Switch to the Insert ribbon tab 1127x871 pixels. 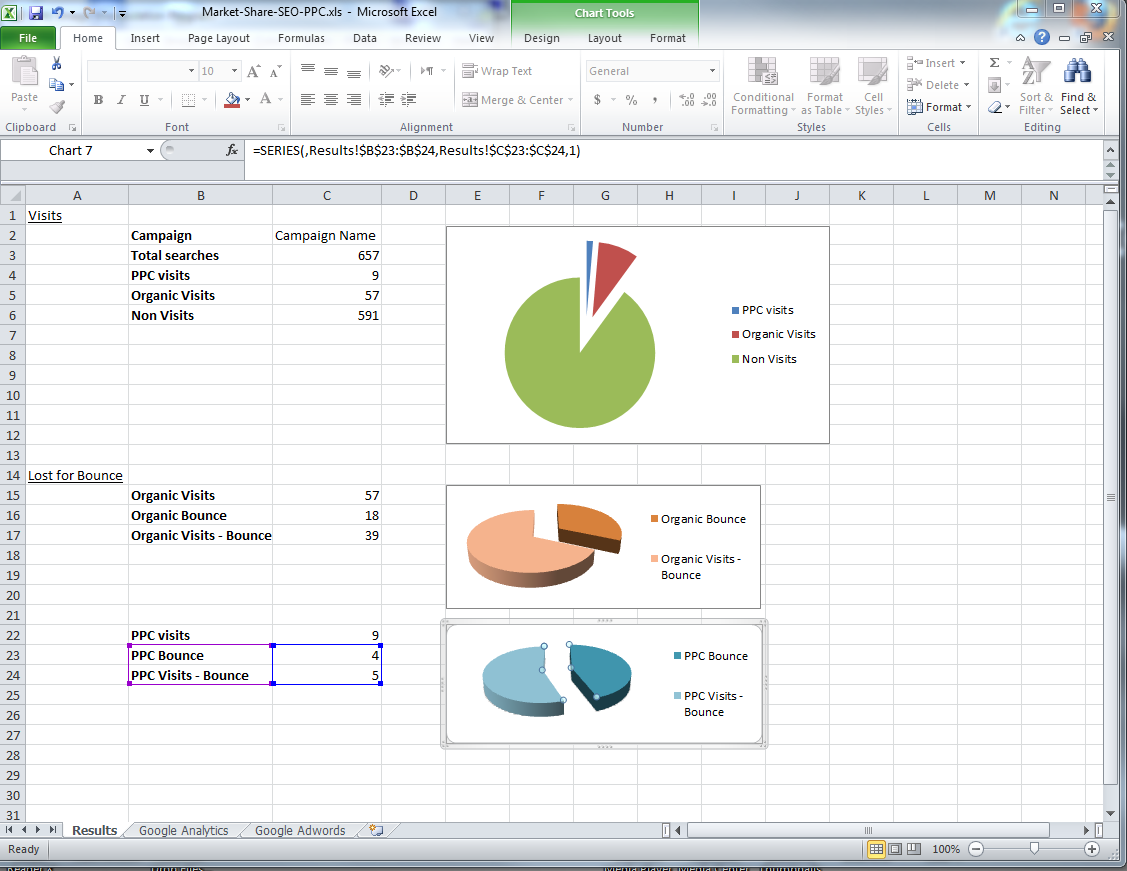click(x=145, y=38)
